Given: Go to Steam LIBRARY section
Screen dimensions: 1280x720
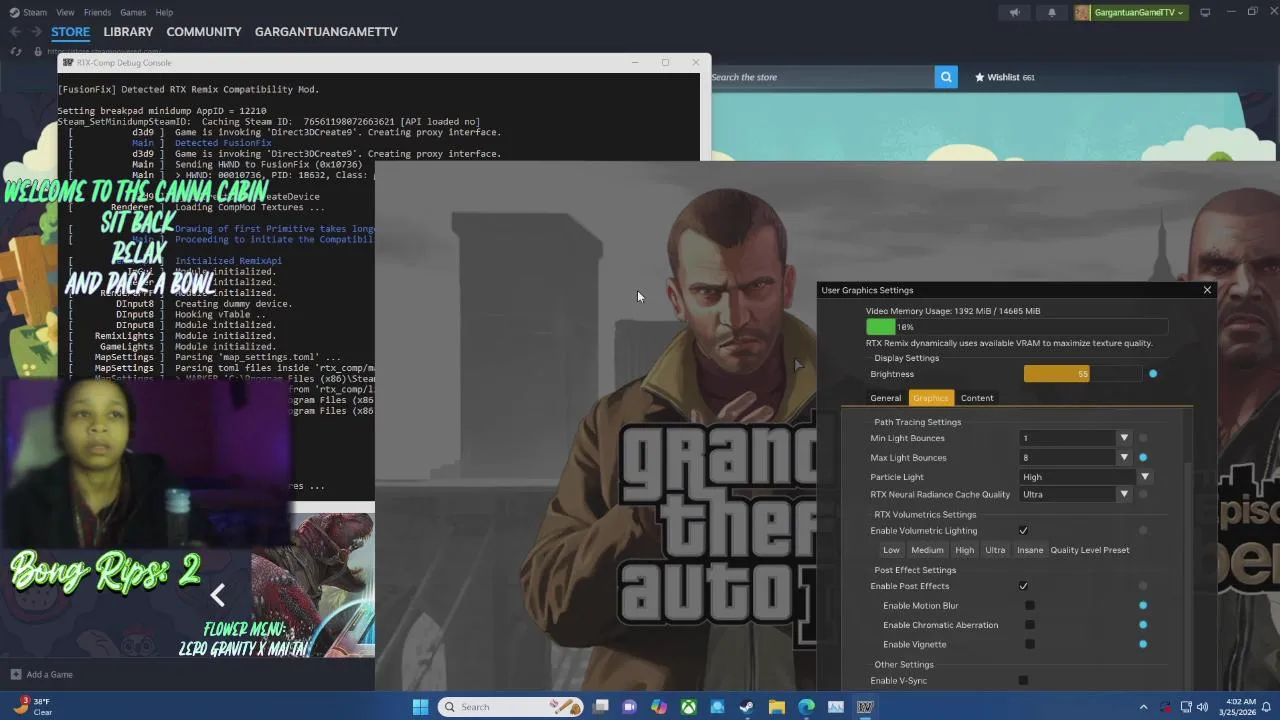Looking at the screenshot, I should point(128,32).
